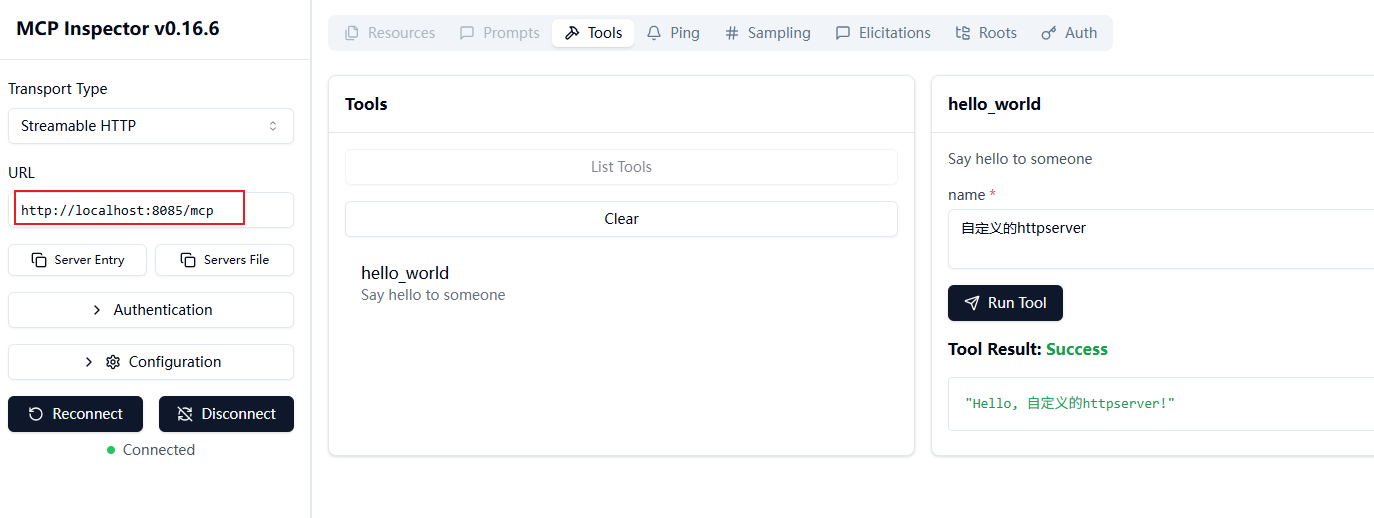The width and height of the screenshot is (1374, 518).
Task: Open the Resources tab
Action: [x=390, y=33]
